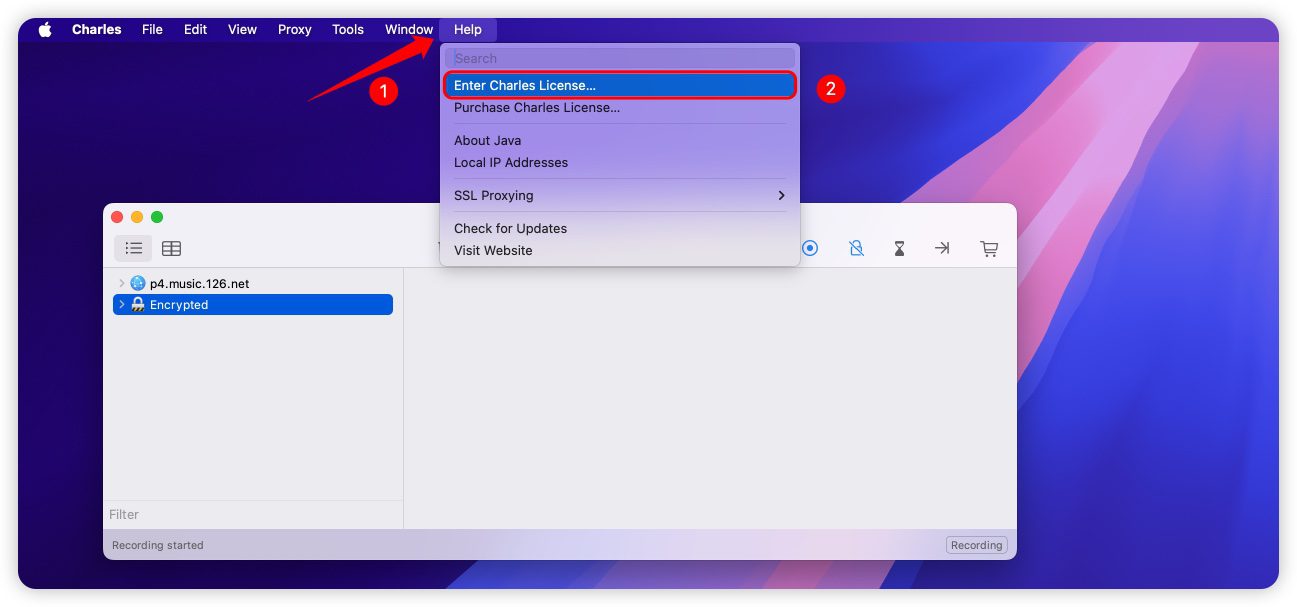
Task: Switch to structure list view
Action: pyautogui.click(x=133, y=248)
